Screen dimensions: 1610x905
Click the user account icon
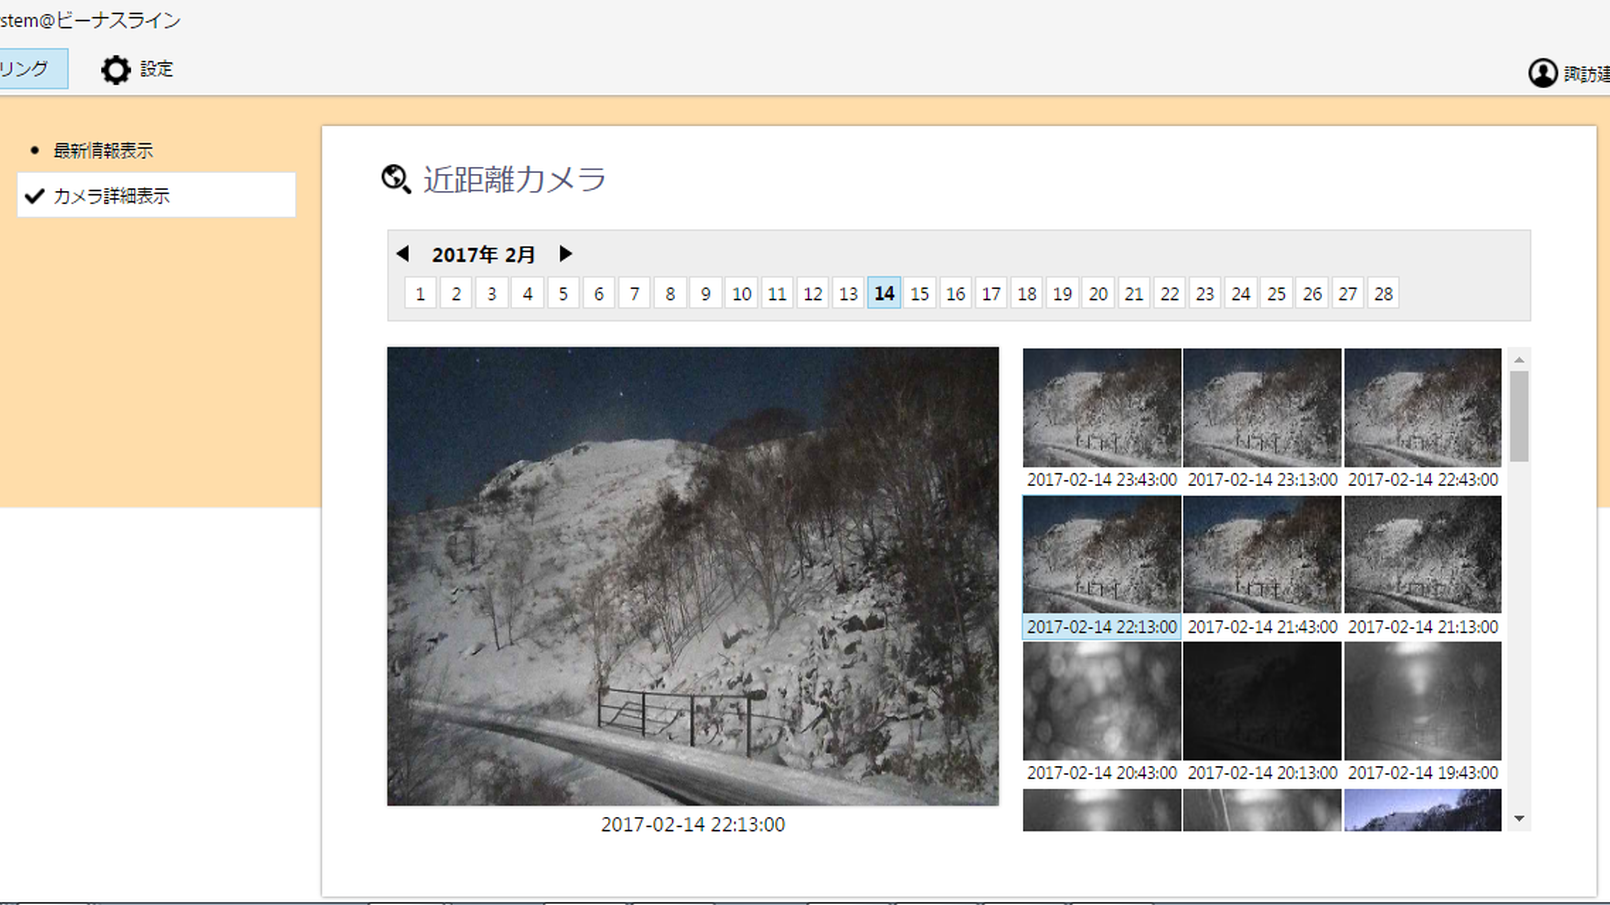click(x=1542, y=73)
